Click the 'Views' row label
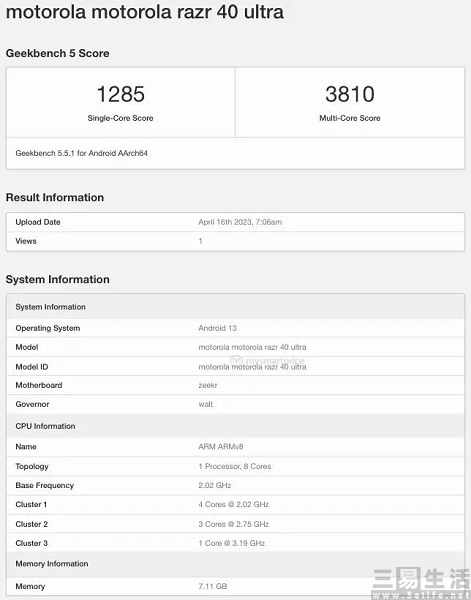 coord(26,241)
